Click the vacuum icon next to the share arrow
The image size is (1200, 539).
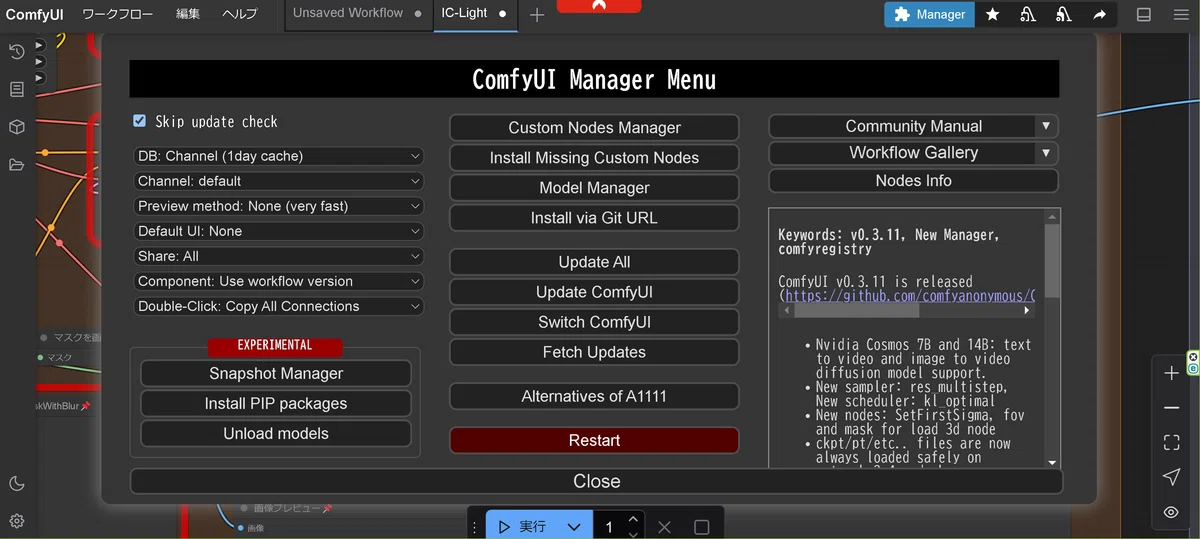pos(1064,15)
